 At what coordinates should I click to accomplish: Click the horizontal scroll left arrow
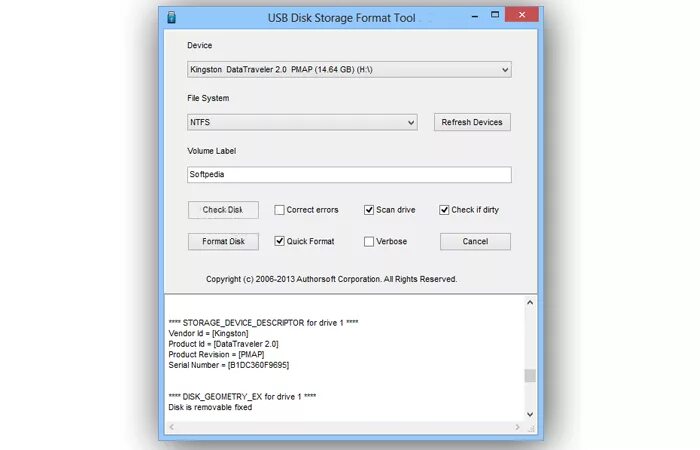click(x=171, y=427)
